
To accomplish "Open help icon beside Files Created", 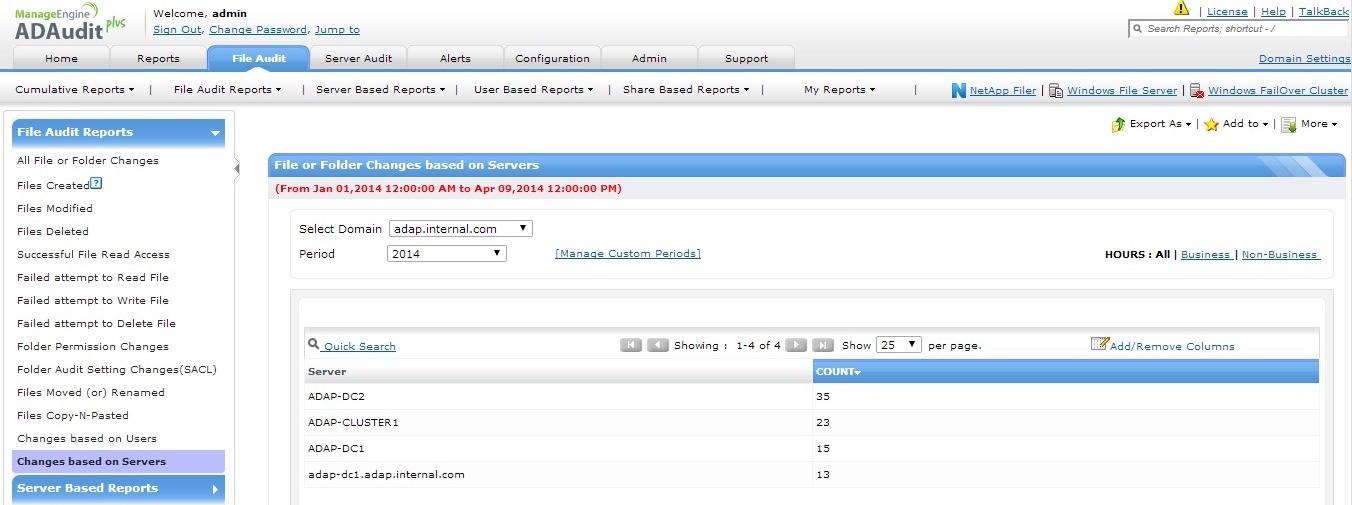I will (x=96, y=183).
